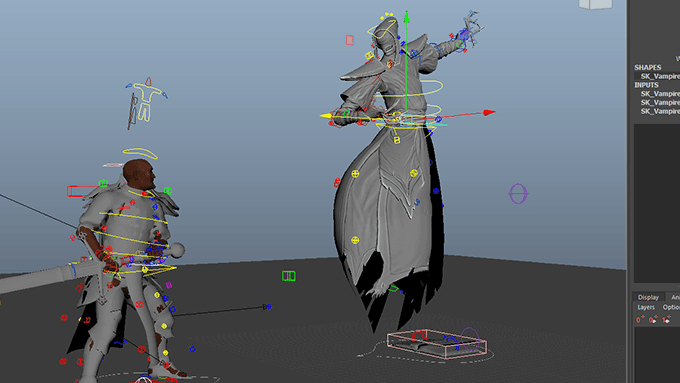680x383 pixels.
Task: Select the green double-rectangle control on floor
Action: click(288, 276)
